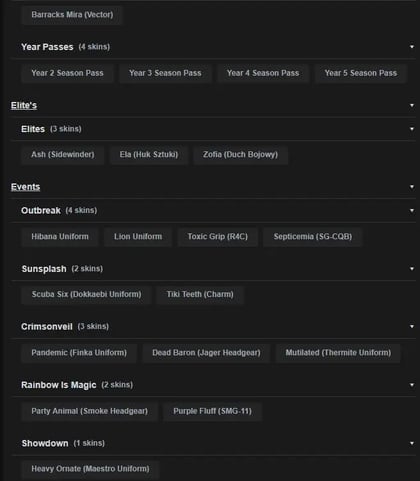
Task: Select Purple Fluff (SMG-11) skin tag
Action: pyautogui.click(x=212, y=411)
